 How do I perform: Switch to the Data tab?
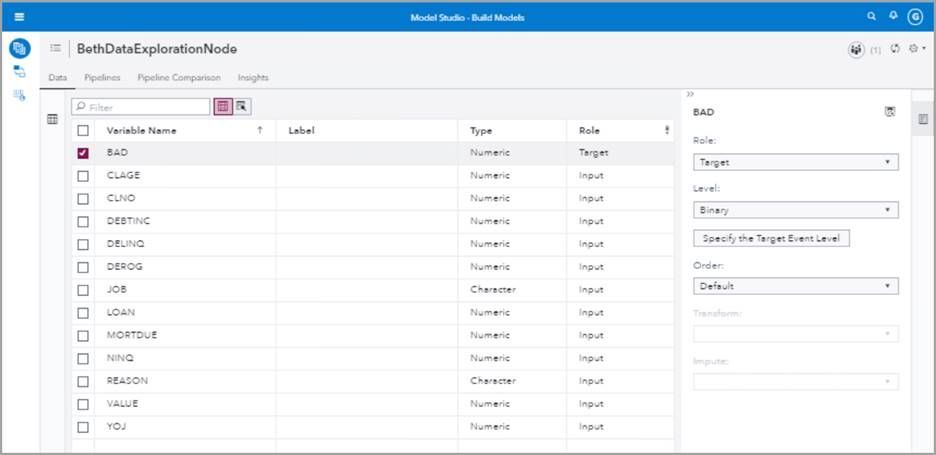[x=57, y=78]
